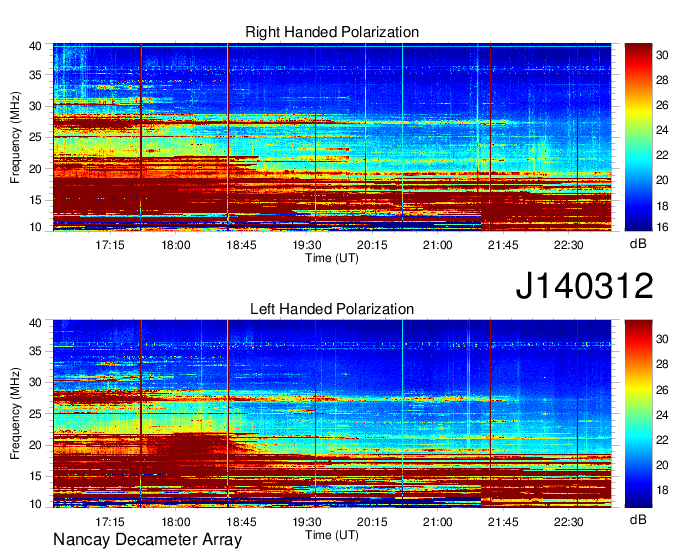Click 10 MHz tick on right-handed plot
The width and height of the screenshot is (680, 552).
click(35, 227)
